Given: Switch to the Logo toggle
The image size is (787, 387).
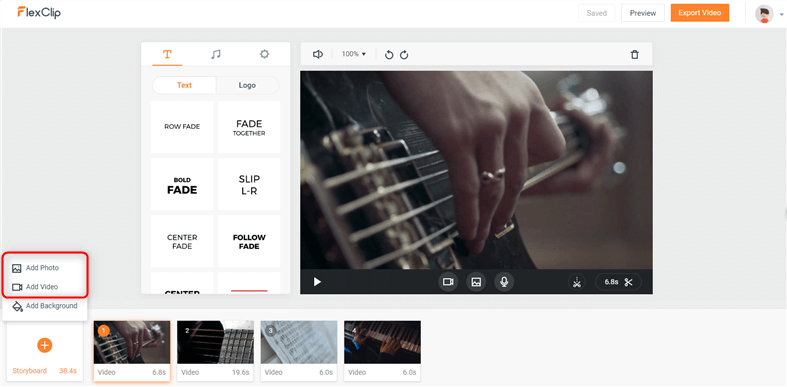Looking at the screenshot, I should [247, 85].
